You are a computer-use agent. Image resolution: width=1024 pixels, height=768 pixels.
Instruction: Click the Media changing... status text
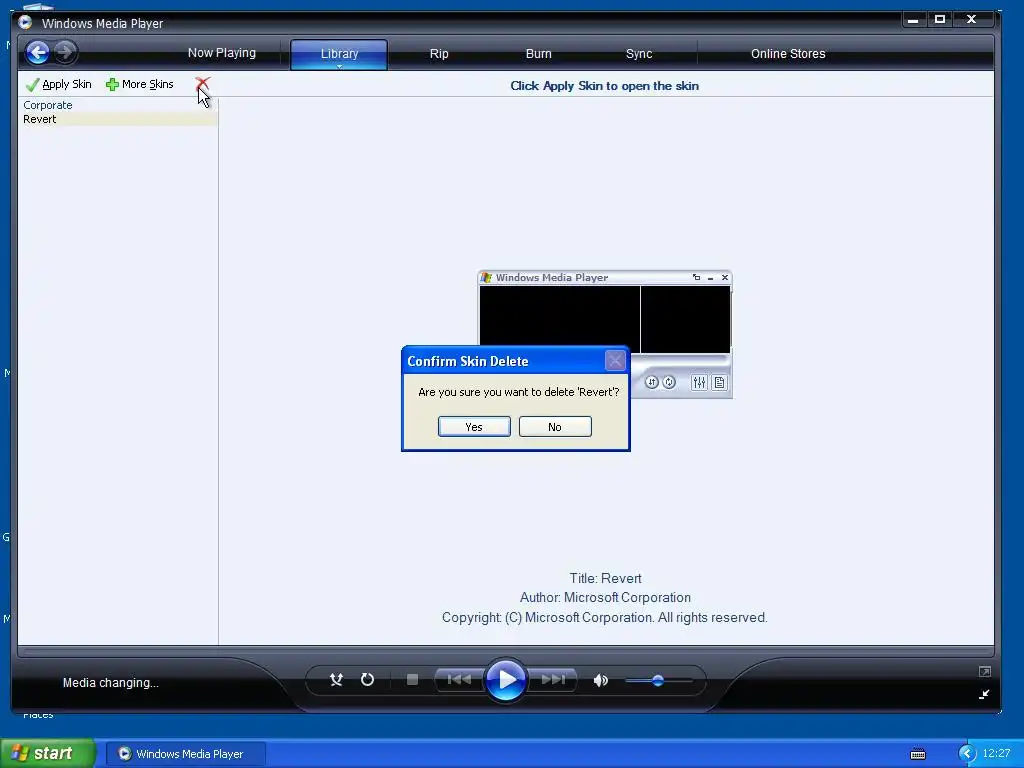coord(110,682)
